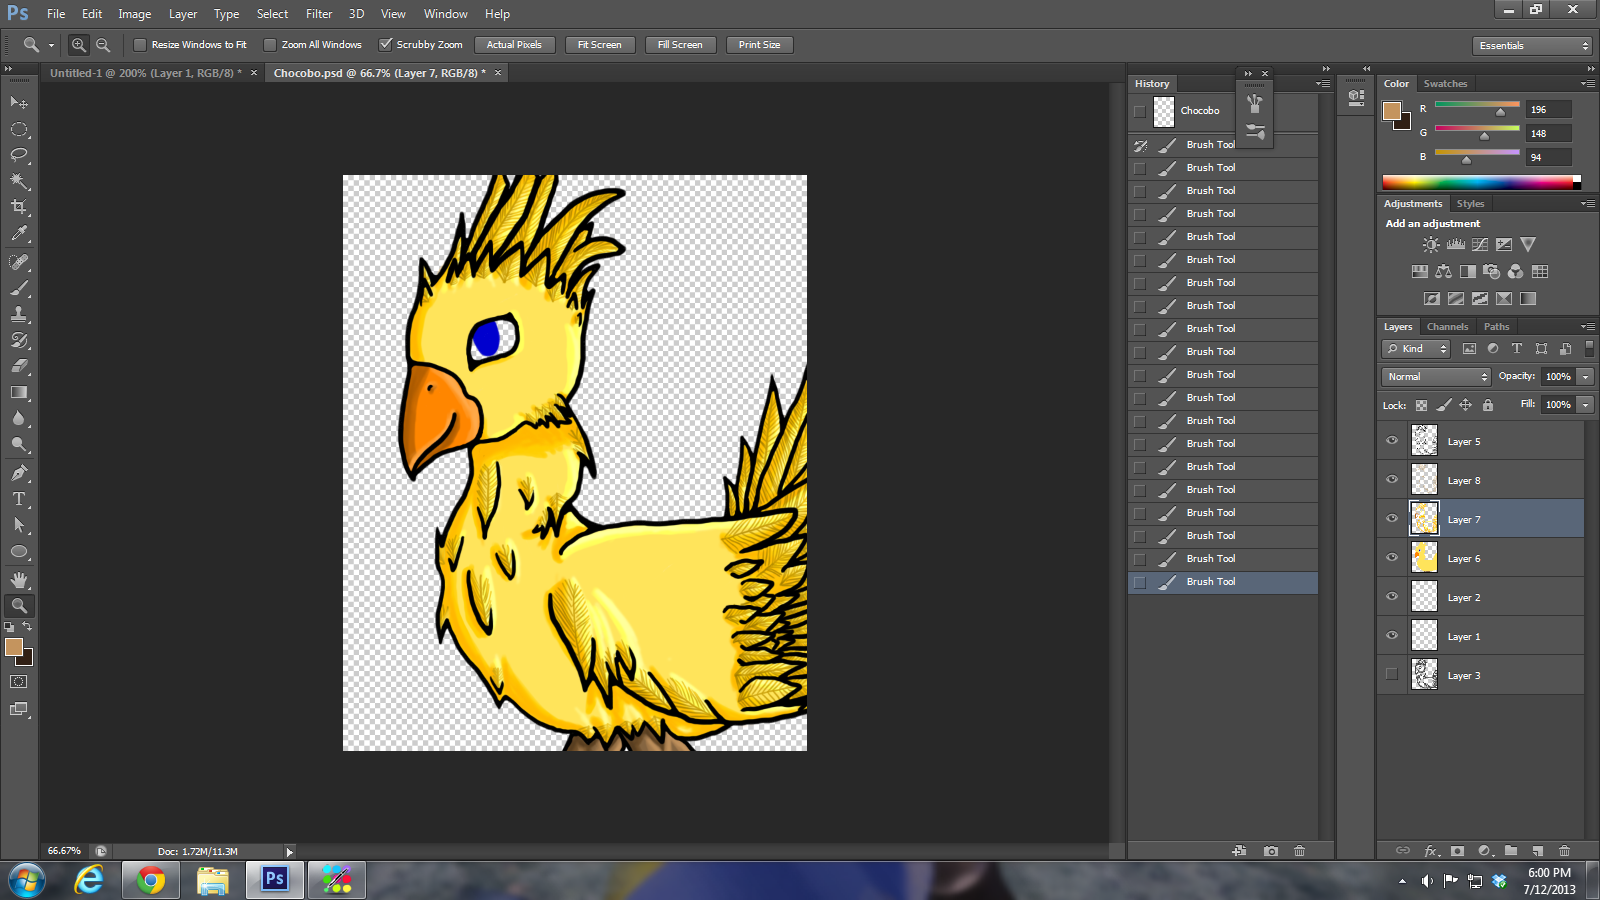Hide Layer 2 visibility eye

tap(1392, 596)
